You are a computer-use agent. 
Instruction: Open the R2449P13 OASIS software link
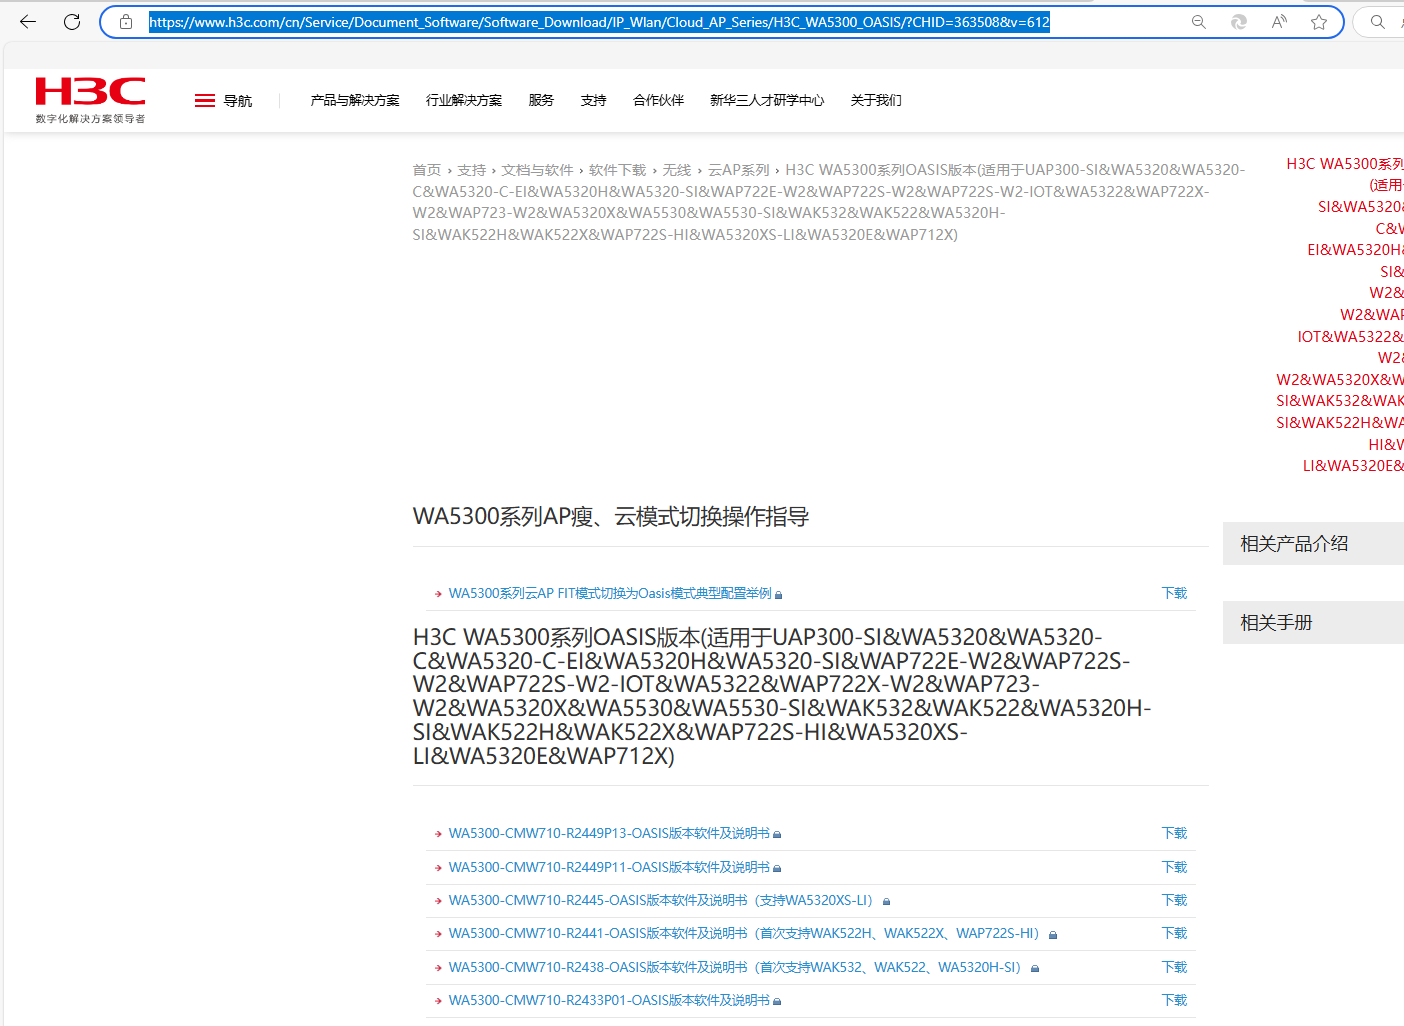[x=609, y=833]
